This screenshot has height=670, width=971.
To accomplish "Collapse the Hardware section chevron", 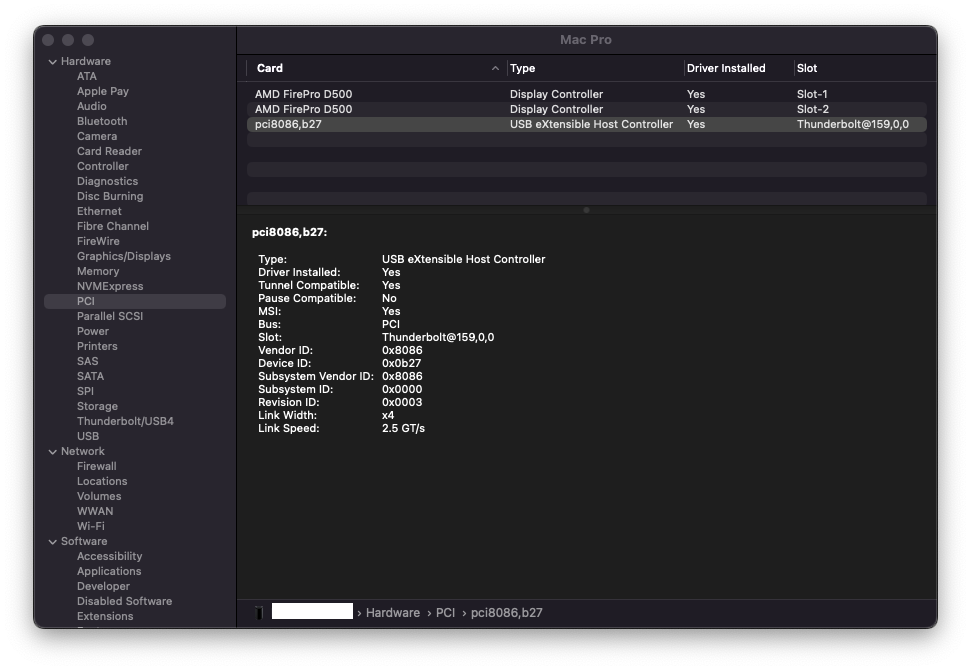I will tap(53, 62).
